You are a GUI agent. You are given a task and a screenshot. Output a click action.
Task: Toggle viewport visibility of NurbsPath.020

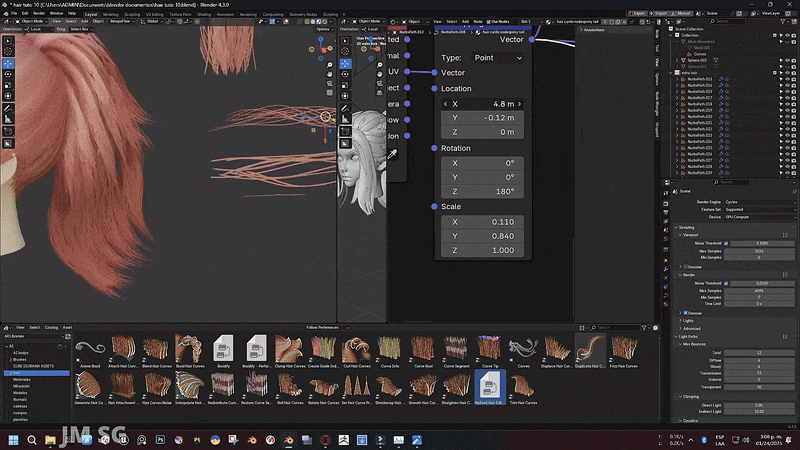[787, 116]
